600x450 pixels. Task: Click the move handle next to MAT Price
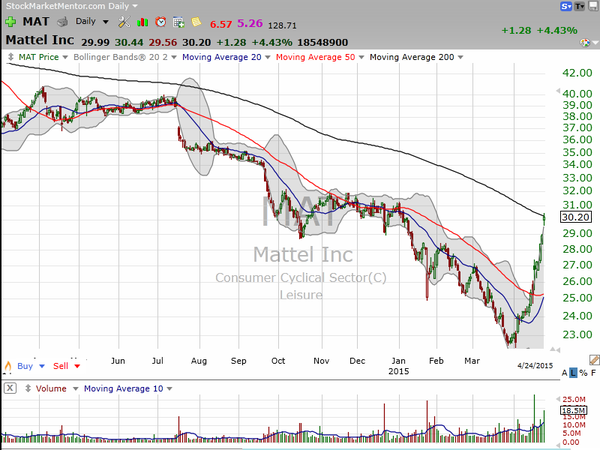pyautogui.click(x=11, y=57)
